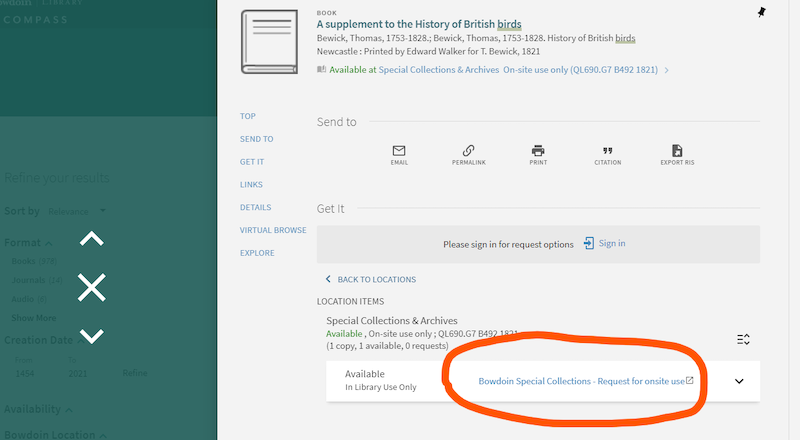Image resolution: width=800 pixels, height=440 pixels.
Task: Collapse the Bowdoin Location facet
Action: (x=55, y=435)
